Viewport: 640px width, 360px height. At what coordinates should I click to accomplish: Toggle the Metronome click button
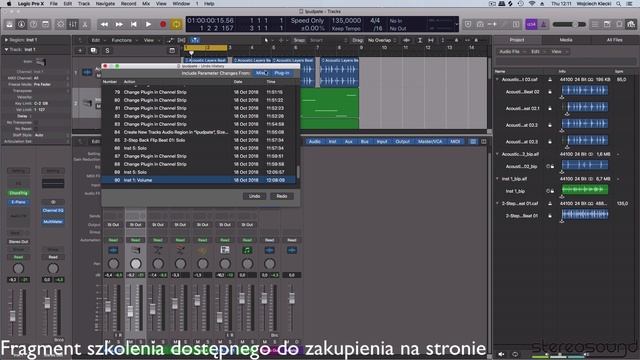pyautogui.click(x=544, y=24)
